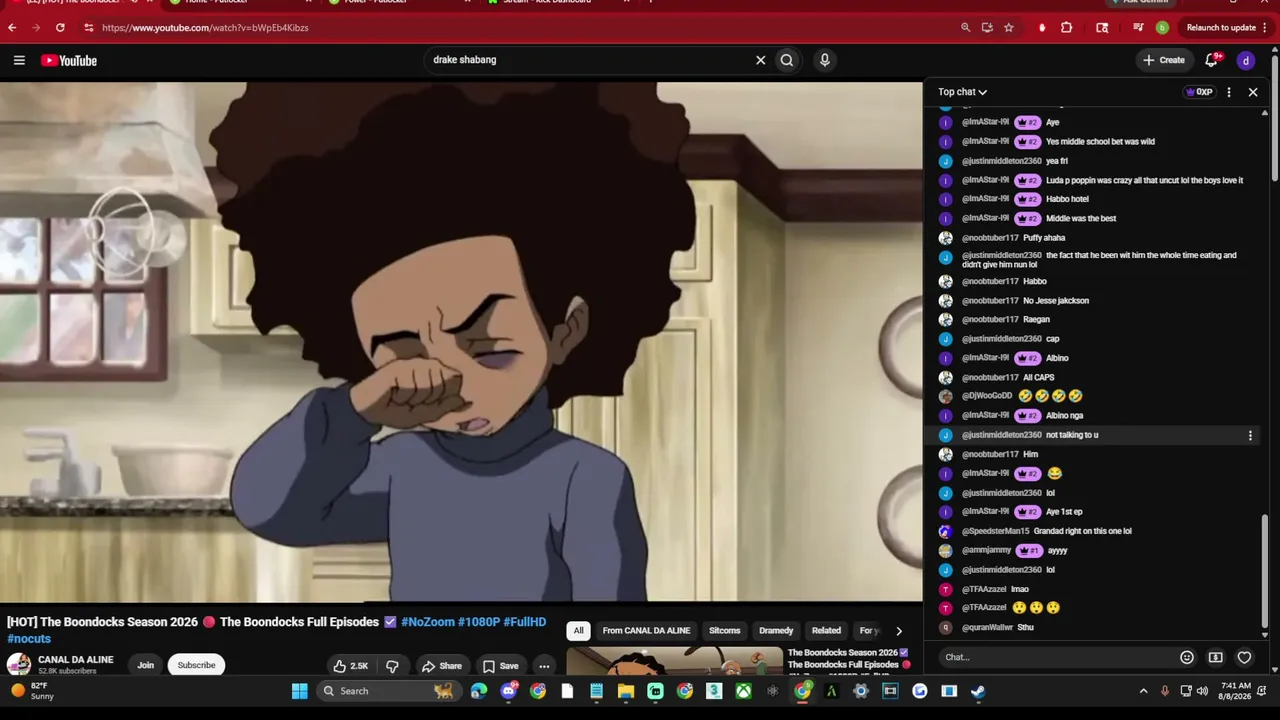Focus the Windows taskbar Search box
Screen dimensions: 1280x720
[389, 691]
